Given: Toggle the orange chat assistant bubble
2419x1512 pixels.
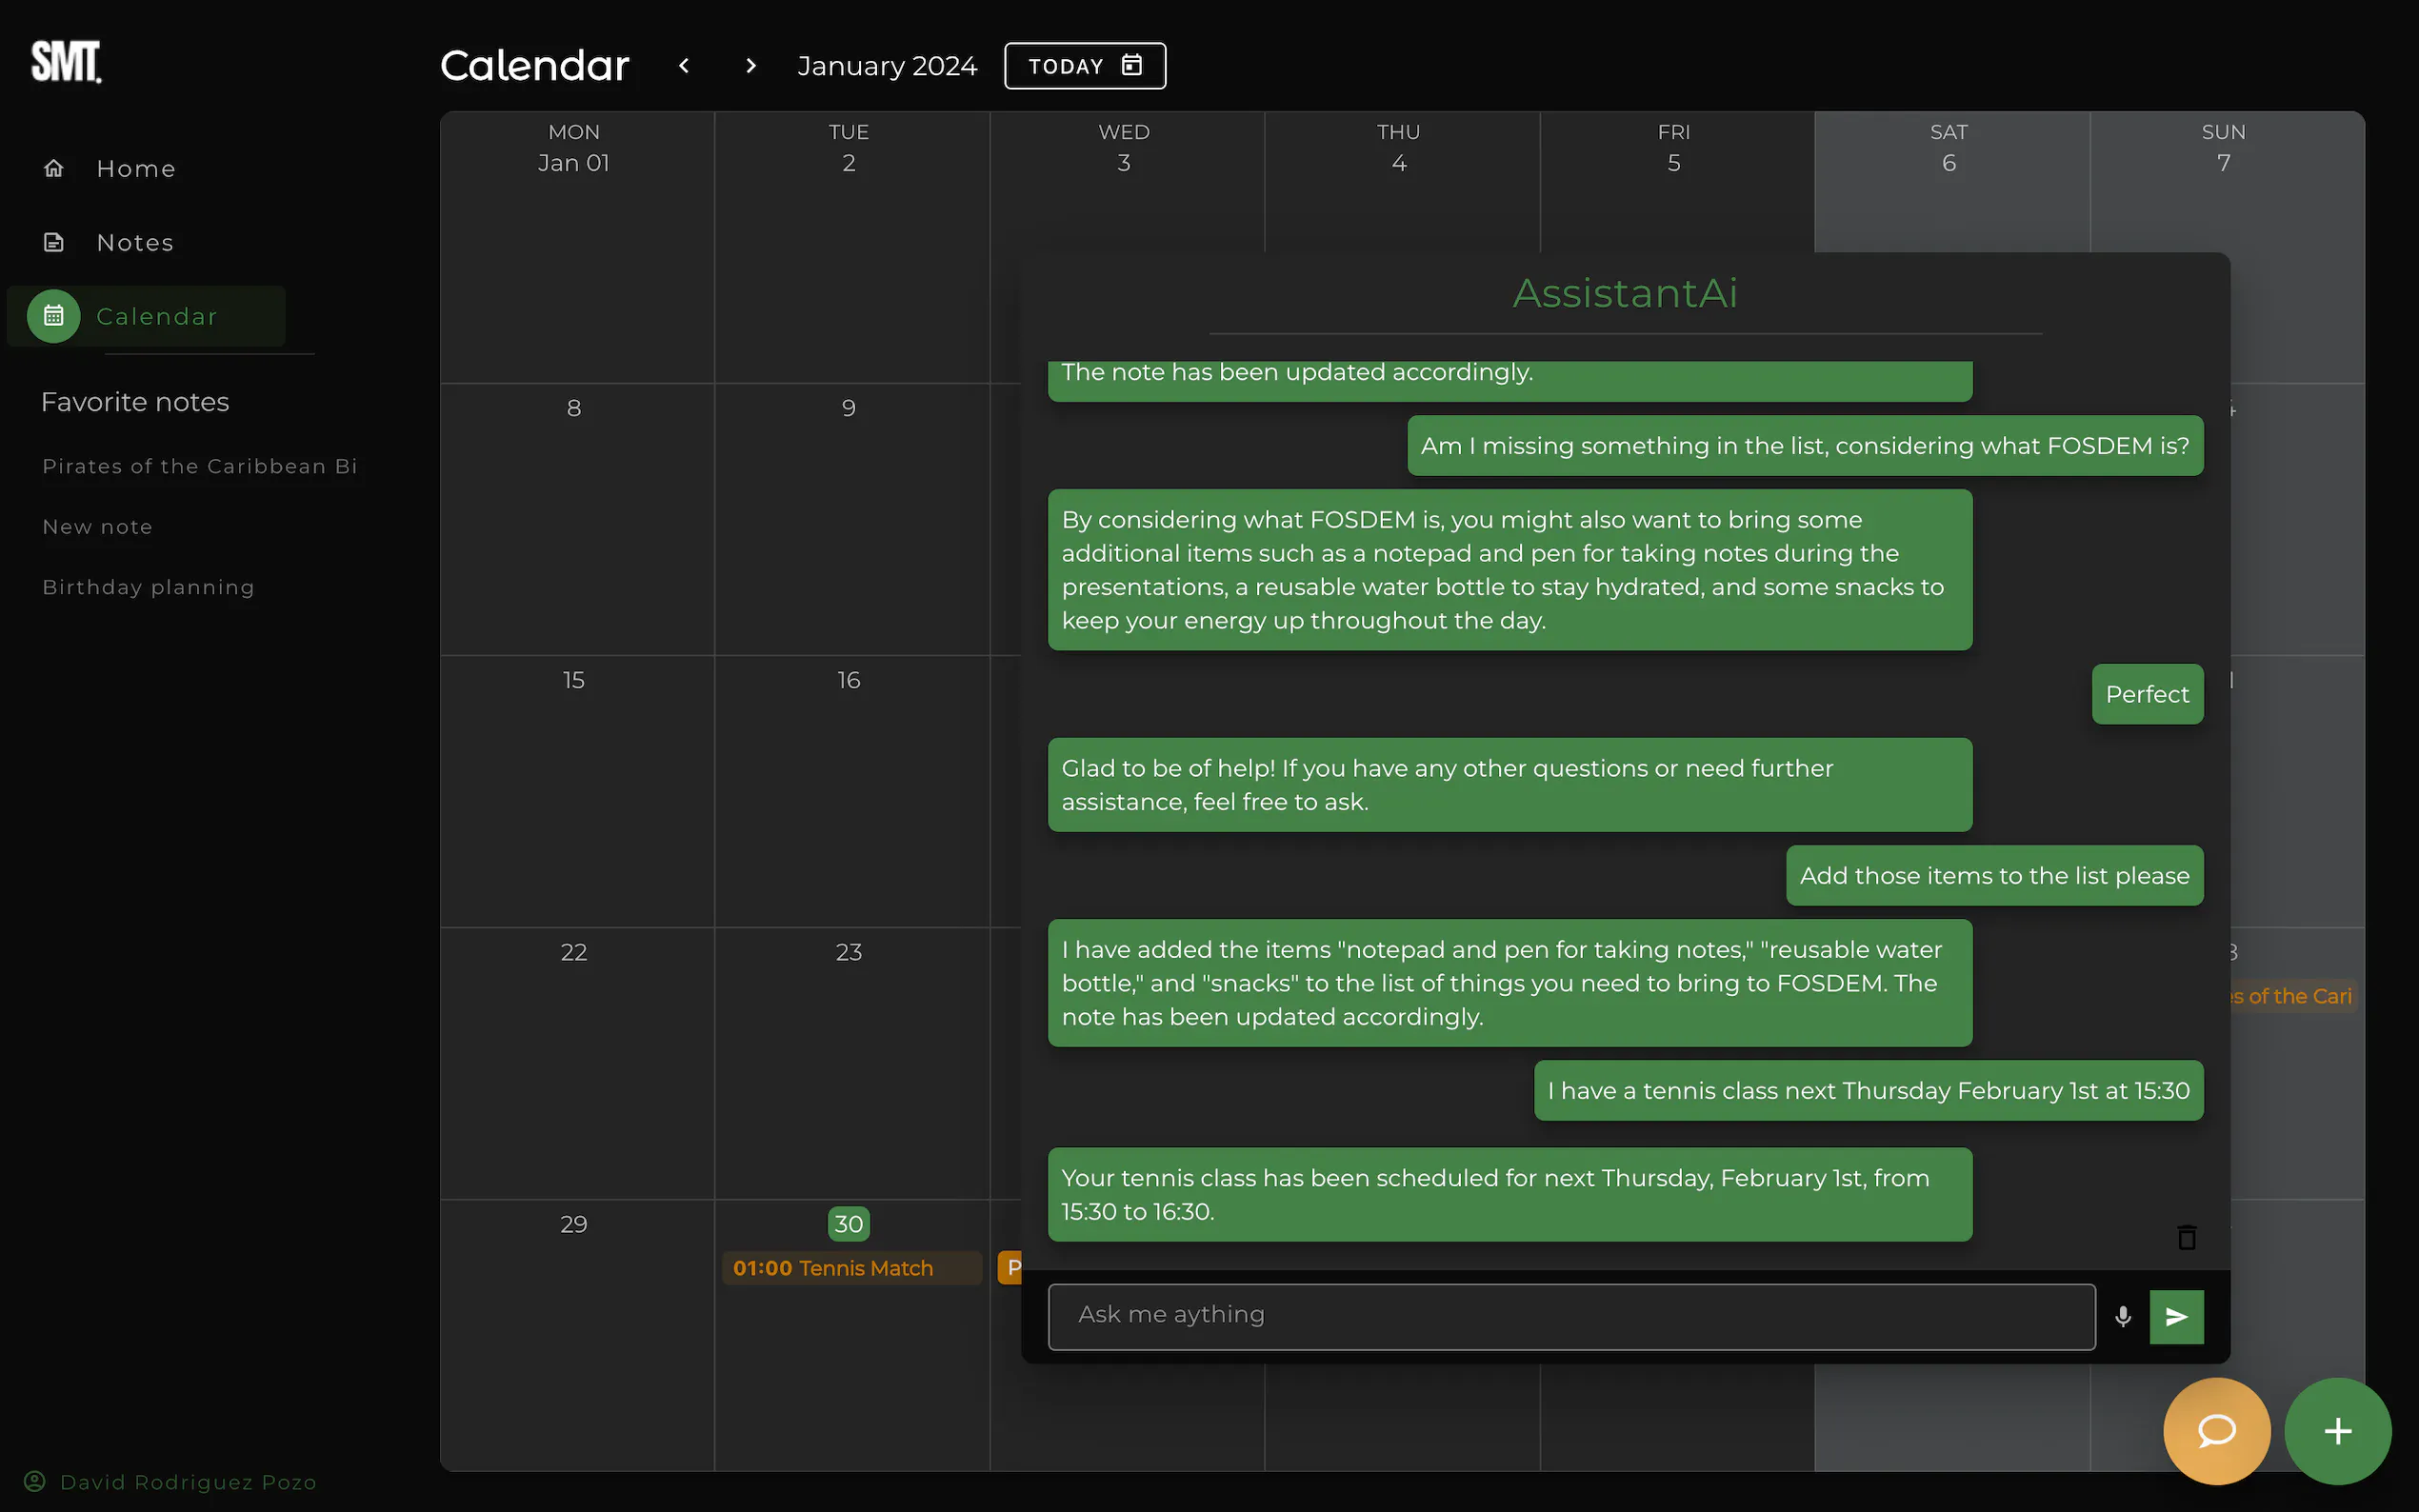Looking at the screenshot, I should [2216, 1431].
